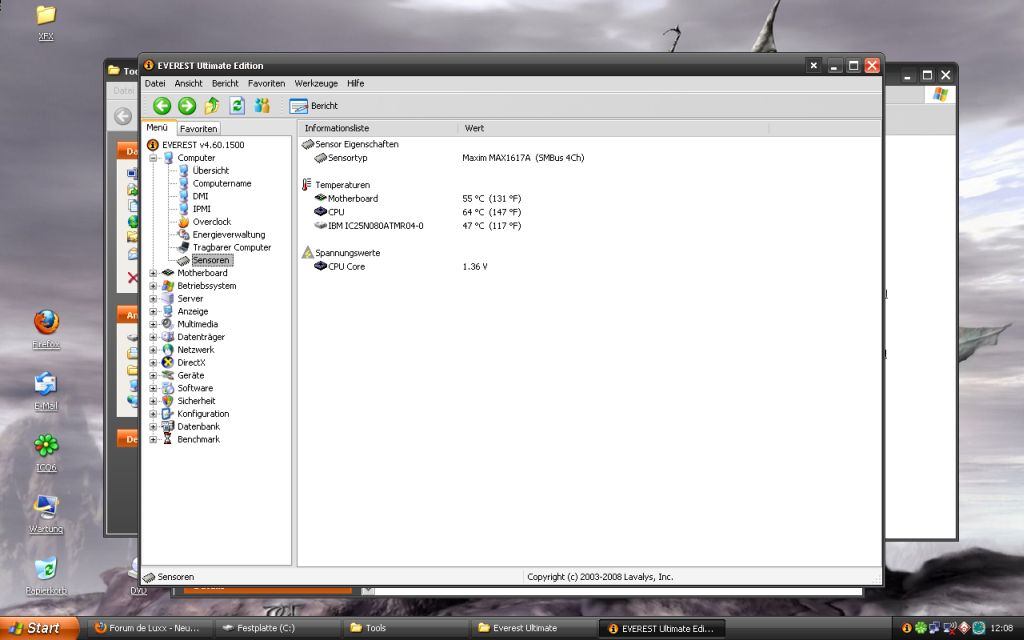The width and height of the screenshot is (1024, 640).
Task: Select Overclock in the tree
Action: [x=212, y=222]
